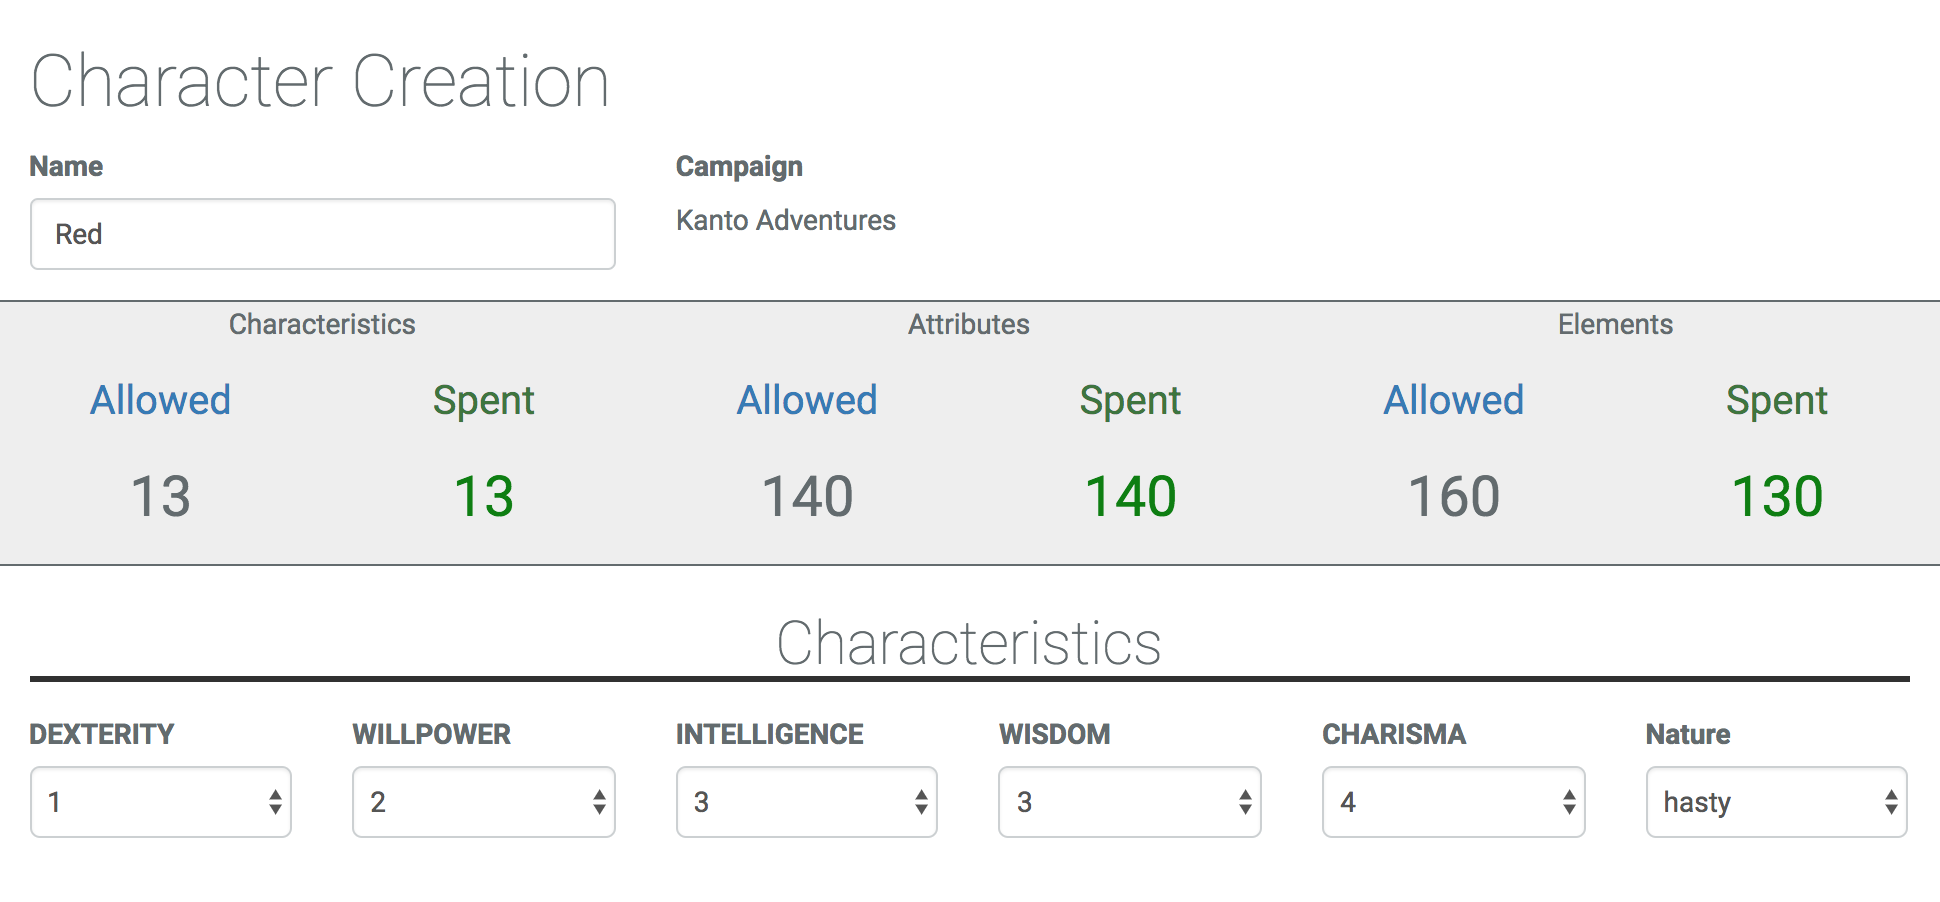The image size is (1940, 902).
Task: Click the large Characteristics section heading
Action: (x=969, y=643)
